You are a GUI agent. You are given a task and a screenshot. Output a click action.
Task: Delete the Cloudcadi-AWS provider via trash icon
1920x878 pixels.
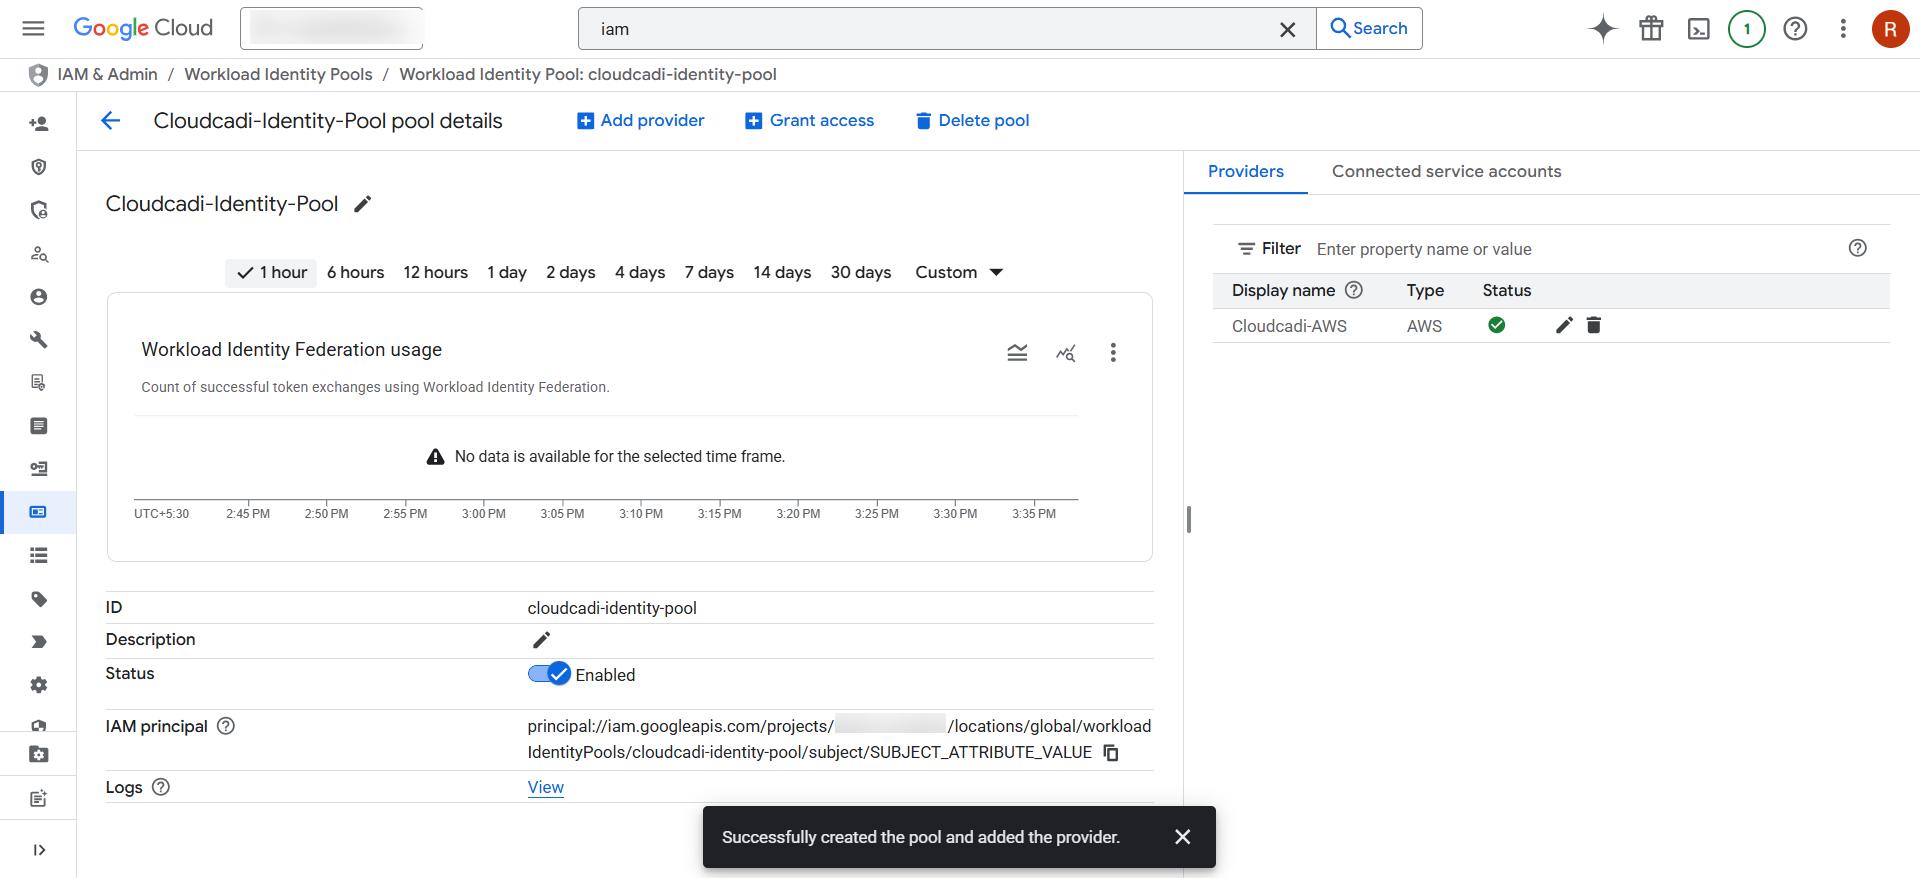tap(1594, 325)
